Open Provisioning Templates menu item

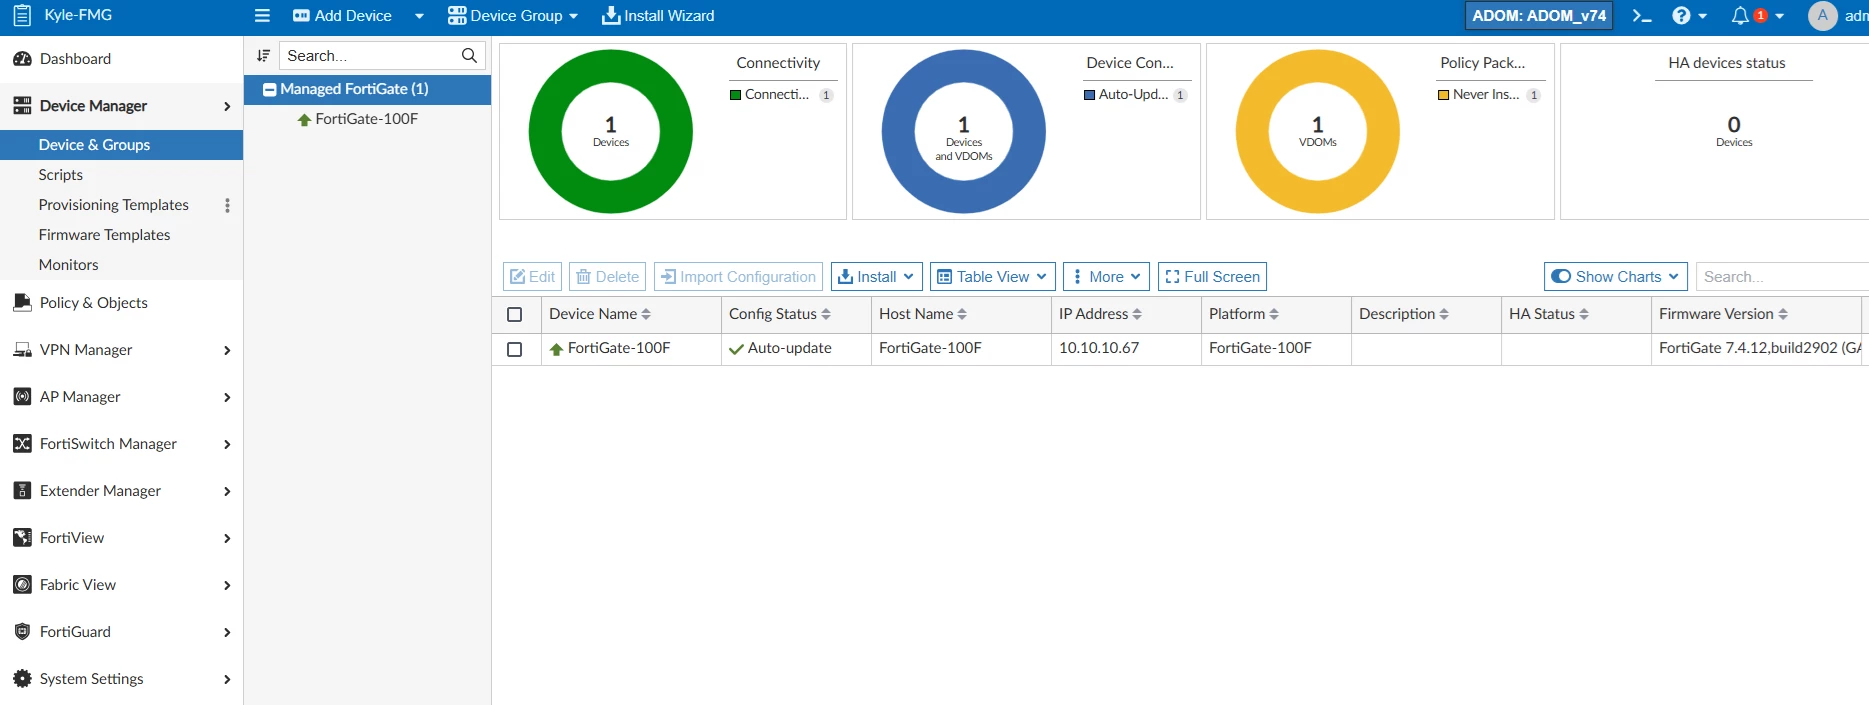(113, 205)
